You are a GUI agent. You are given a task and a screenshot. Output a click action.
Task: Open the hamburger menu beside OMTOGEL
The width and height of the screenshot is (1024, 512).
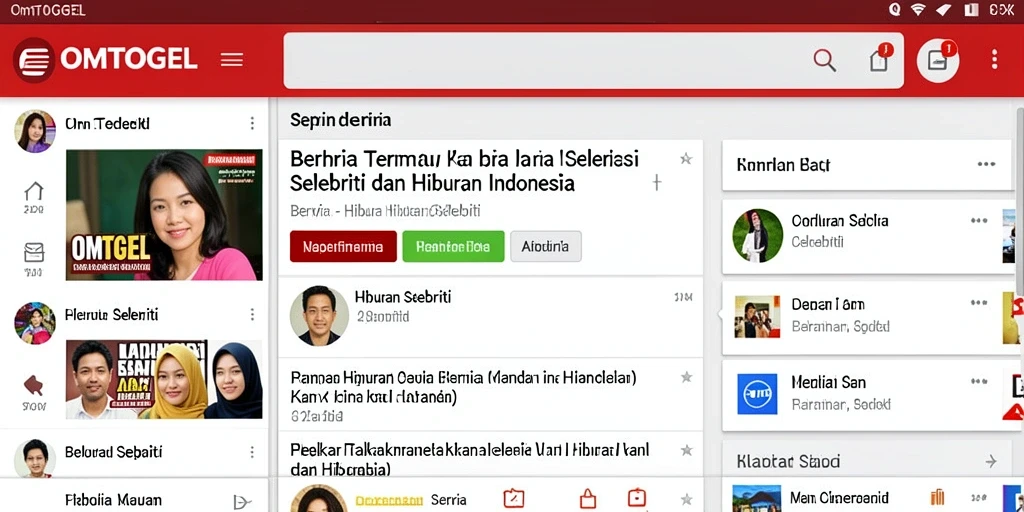tap(232, 60)
